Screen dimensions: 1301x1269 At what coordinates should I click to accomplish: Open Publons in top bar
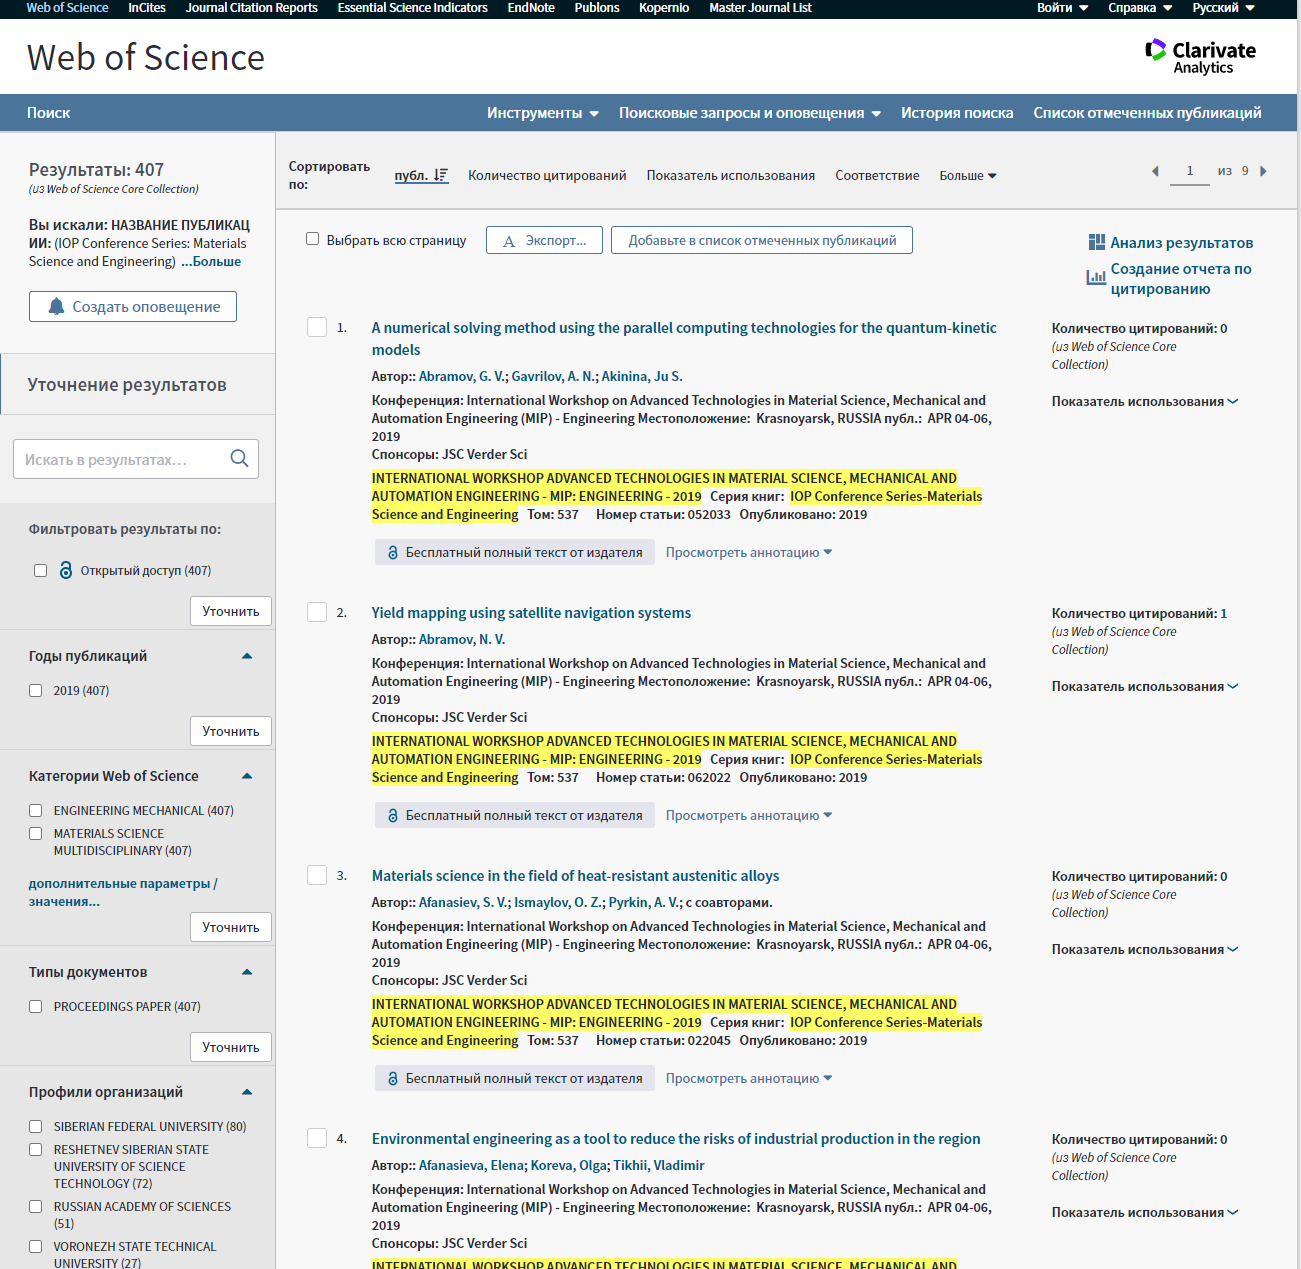point(597,8)
